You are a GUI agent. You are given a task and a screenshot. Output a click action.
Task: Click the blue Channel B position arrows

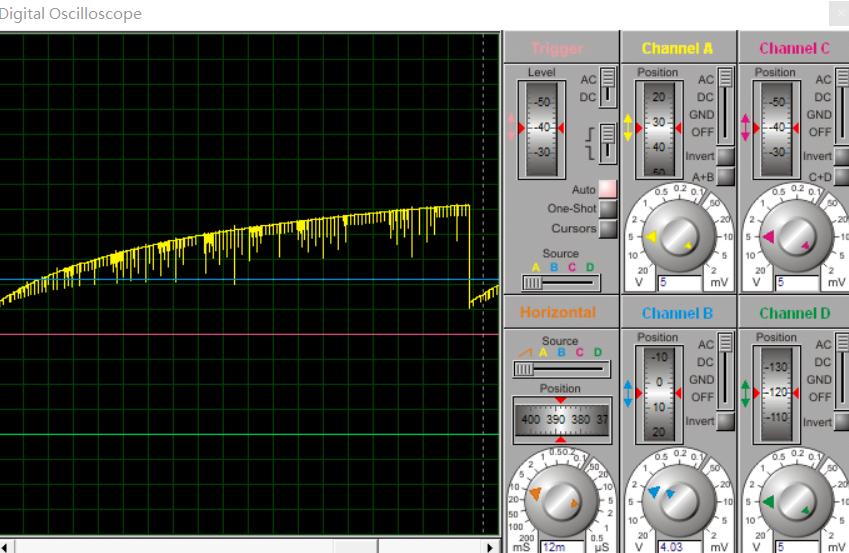pyautogui.click(x=628, y=393)
